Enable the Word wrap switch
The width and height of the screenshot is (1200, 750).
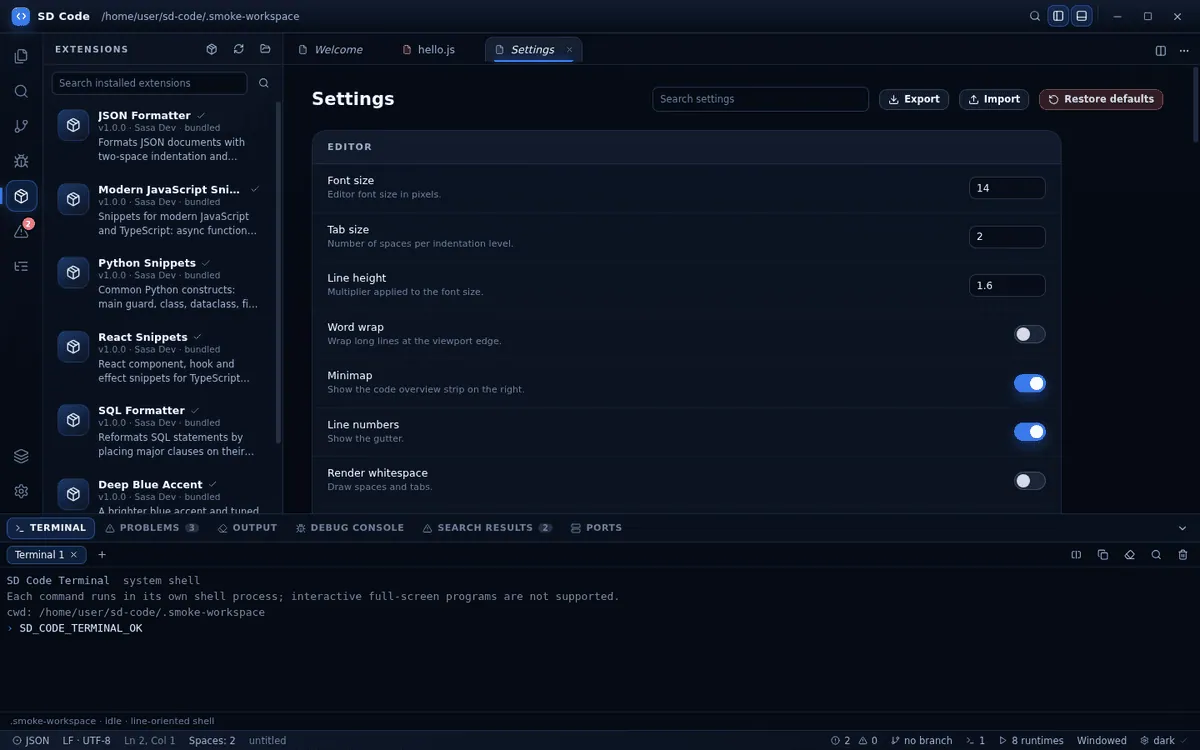[1029, 334]
